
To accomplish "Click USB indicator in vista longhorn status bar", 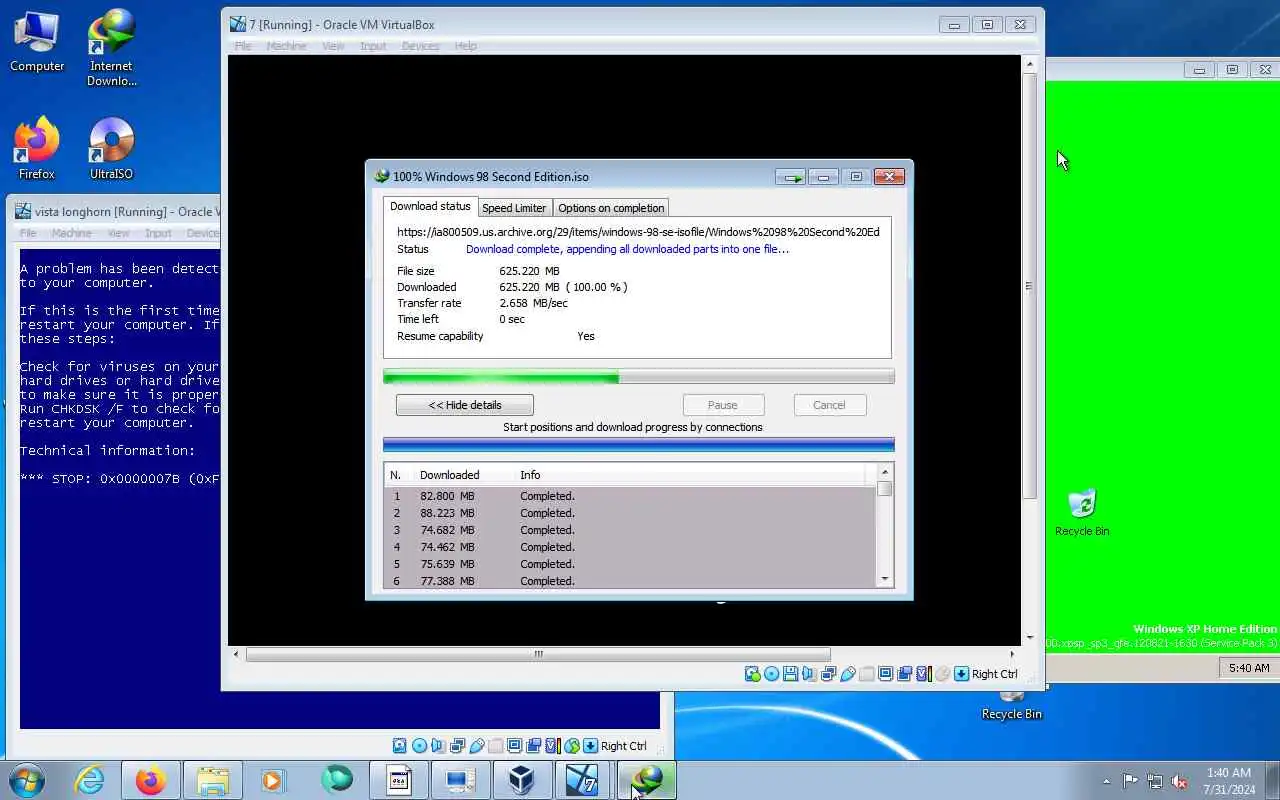I will (477, 746).
